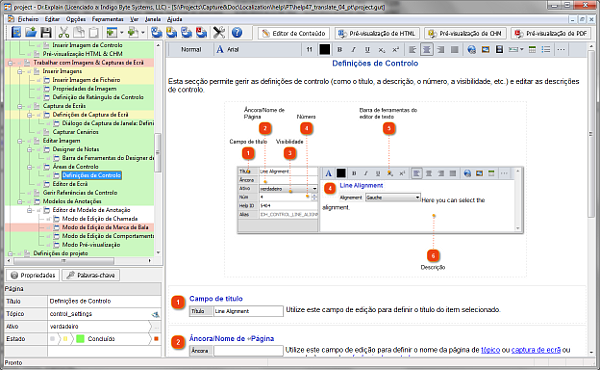600x370 pixels.
Task: Open the black text color swatch
Action: point(324,49)
